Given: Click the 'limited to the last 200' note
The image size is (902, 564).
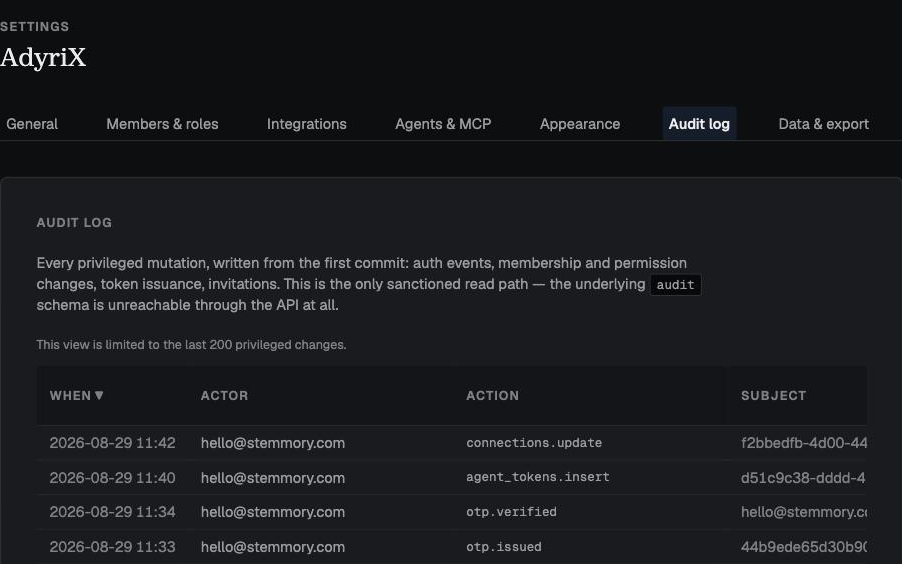Looking at the screenshot, I should [x=191, y=345].
